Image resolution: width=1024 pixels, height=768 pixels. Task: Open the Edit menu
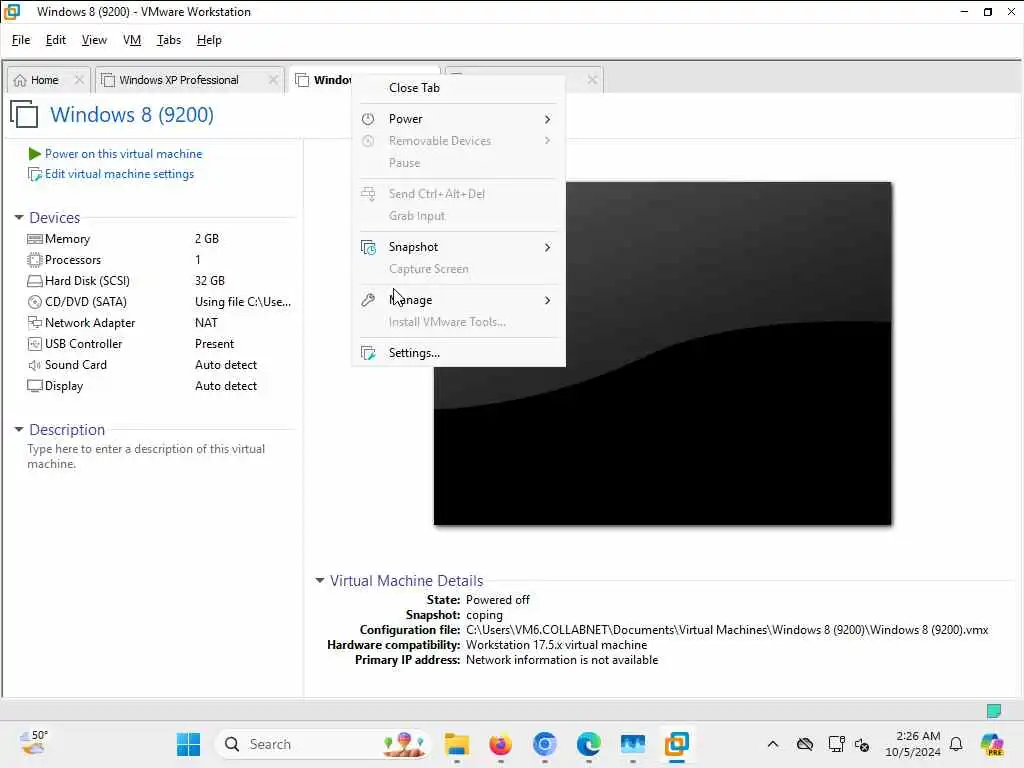(56, 40)
